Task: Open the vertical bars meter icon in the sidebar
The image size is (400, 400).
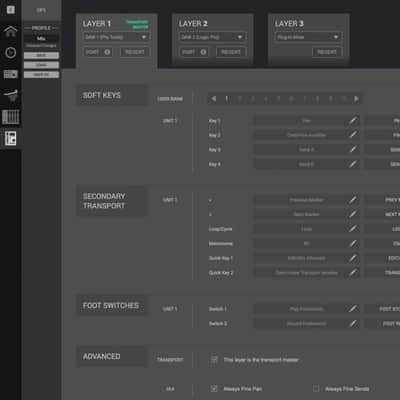Action: tap(10, 117)
